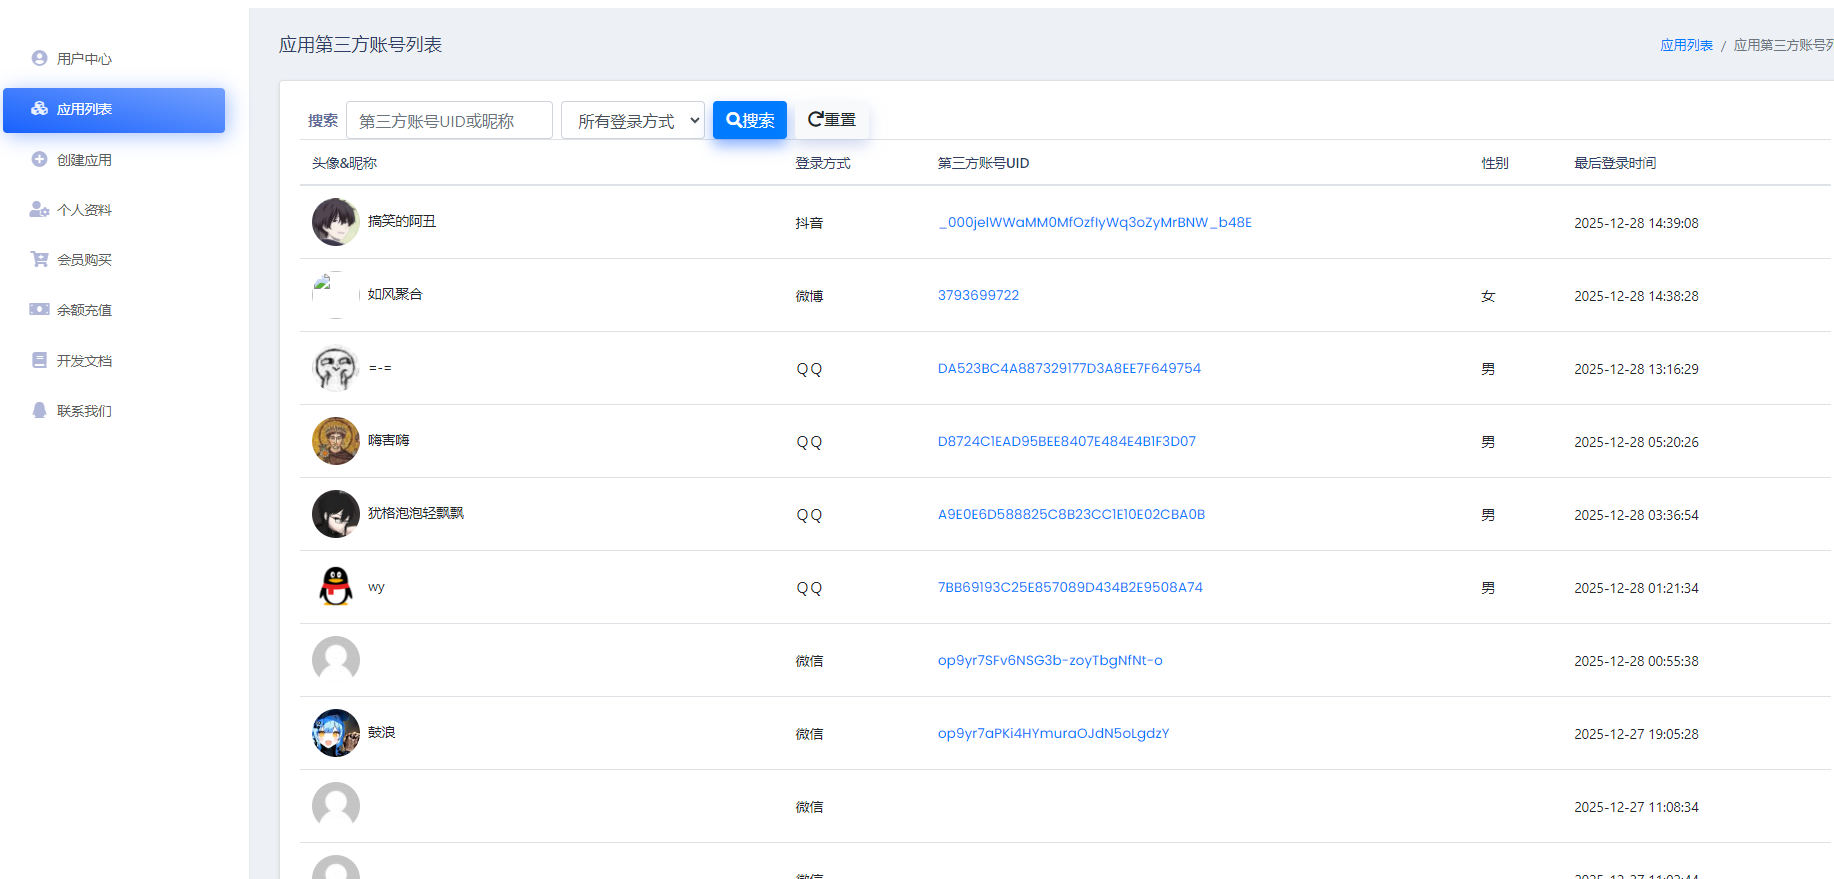Click the penguin avatar of user wy
This screenshot has width=1834, height=879.
(x=336, y=587)
